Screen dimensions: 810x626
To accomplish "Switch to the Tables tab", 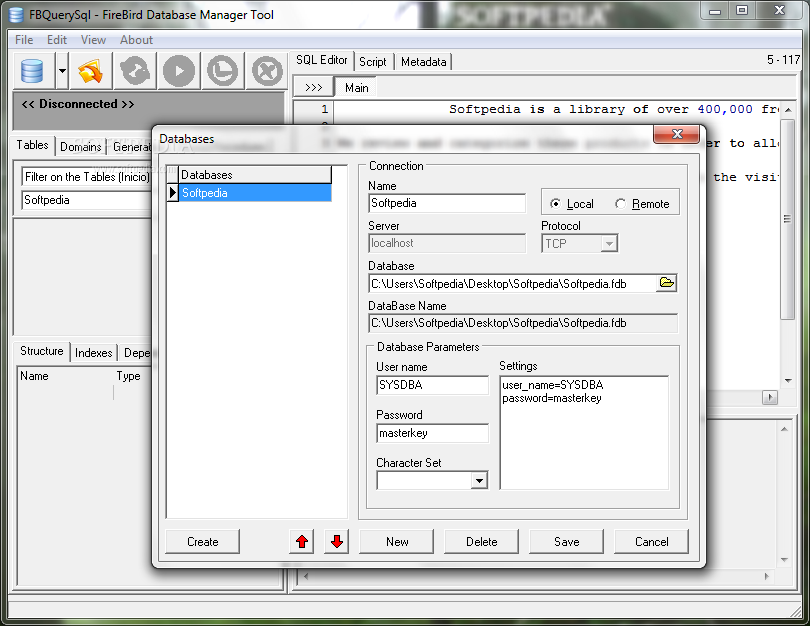I will click(33, 145).
